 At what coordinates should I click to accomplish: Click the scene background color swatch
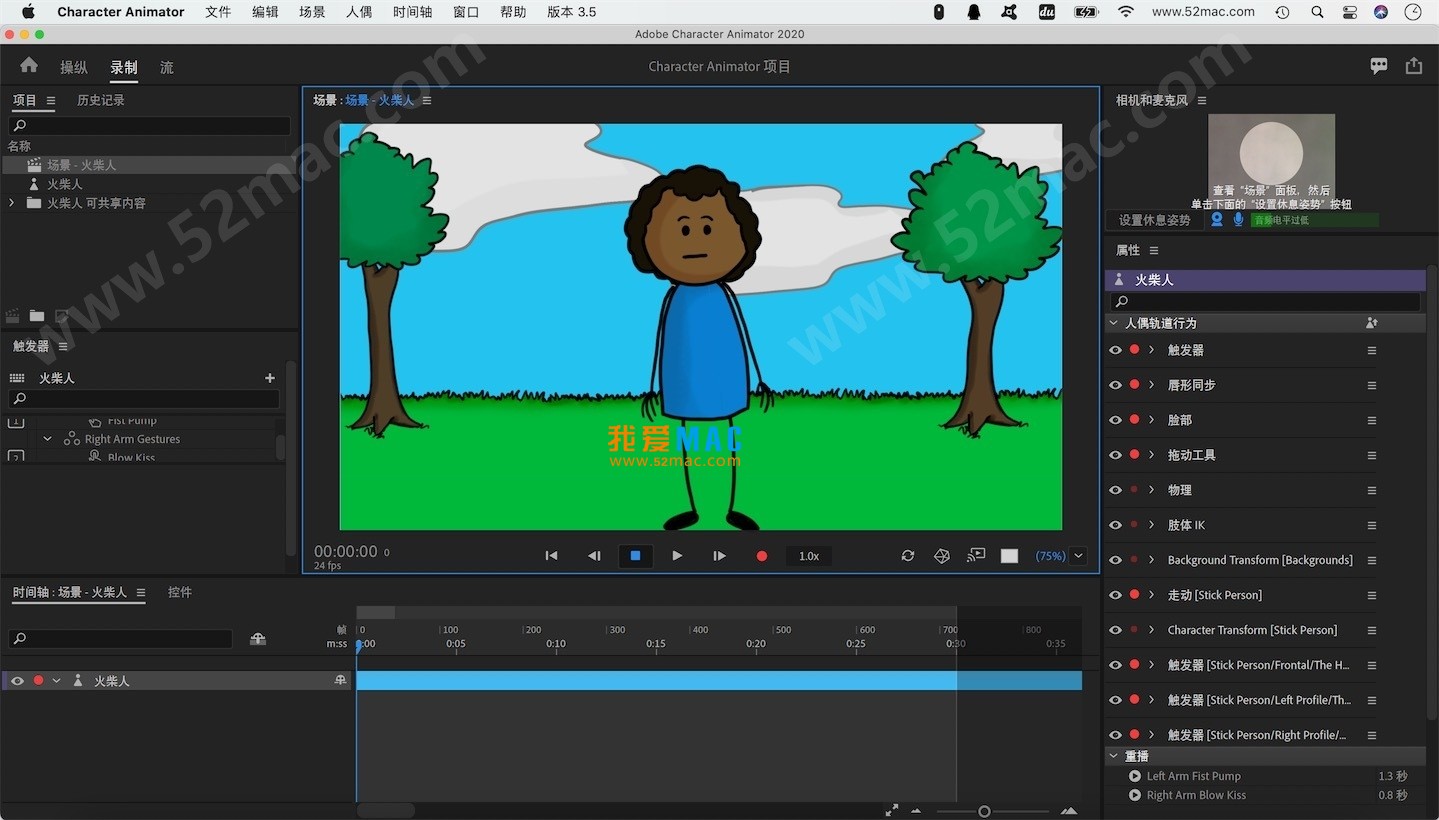pyautogui.click(x=1009, y=556)
